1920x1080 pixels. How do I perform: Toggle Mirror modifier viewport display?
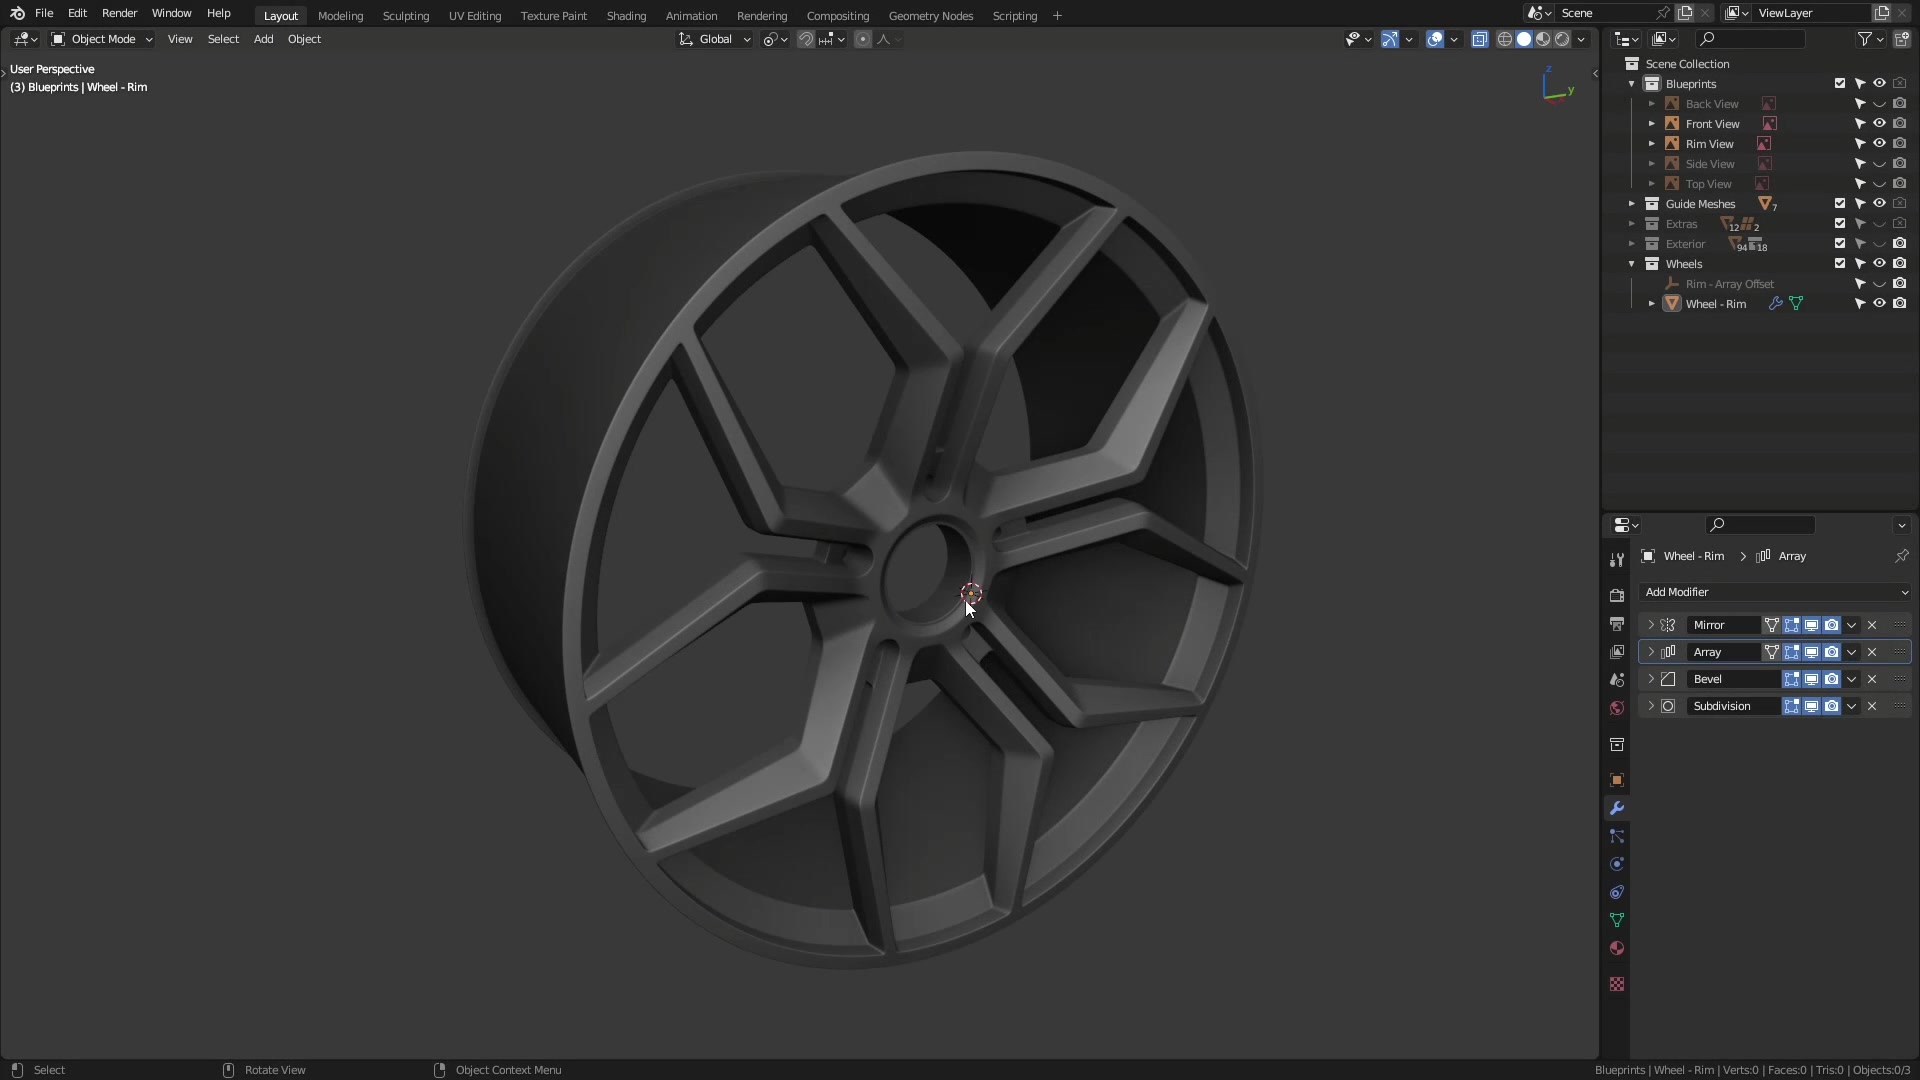pyautogui.click(x=1811, y=625)
